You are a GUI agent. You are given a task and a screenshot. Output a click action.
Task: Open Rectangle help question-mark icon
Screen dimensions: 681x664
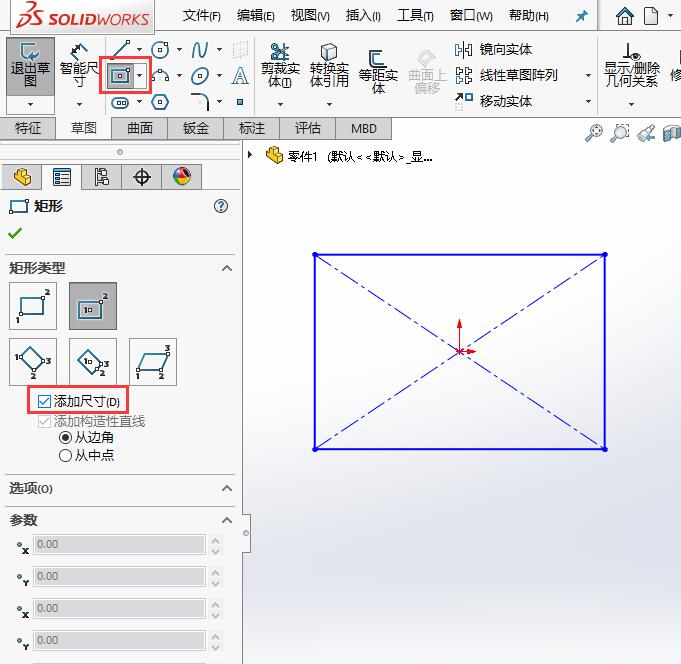point(221,206)
